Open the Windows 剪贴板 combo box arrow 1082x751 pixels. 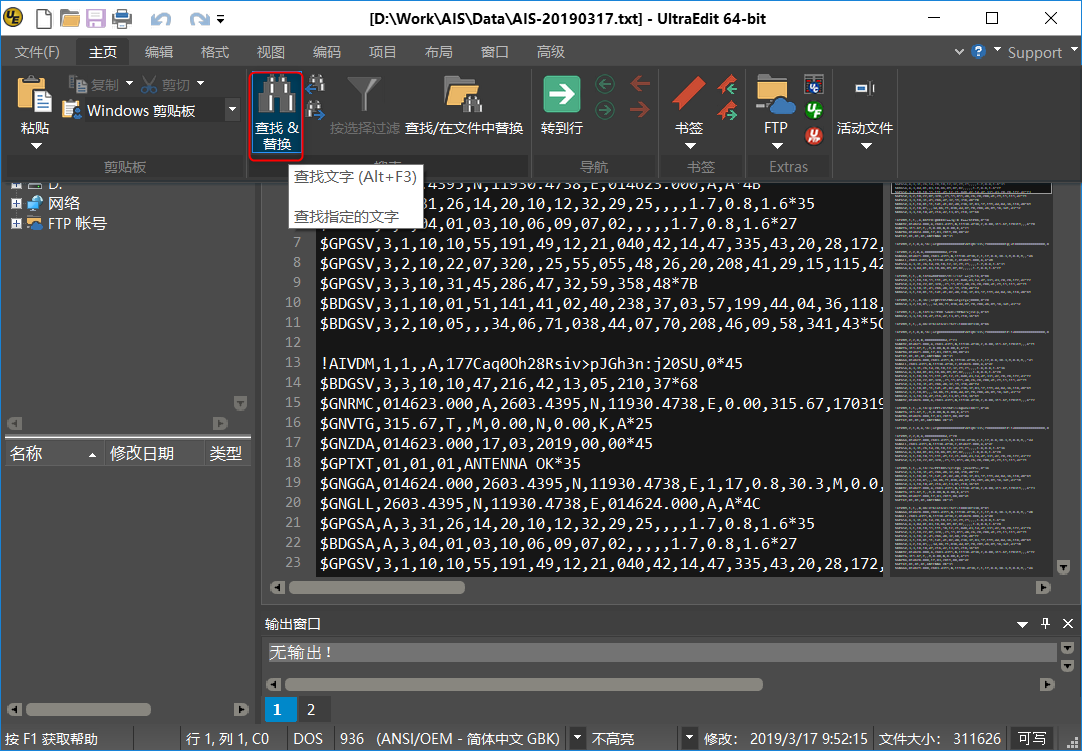[x=233, y=109]
